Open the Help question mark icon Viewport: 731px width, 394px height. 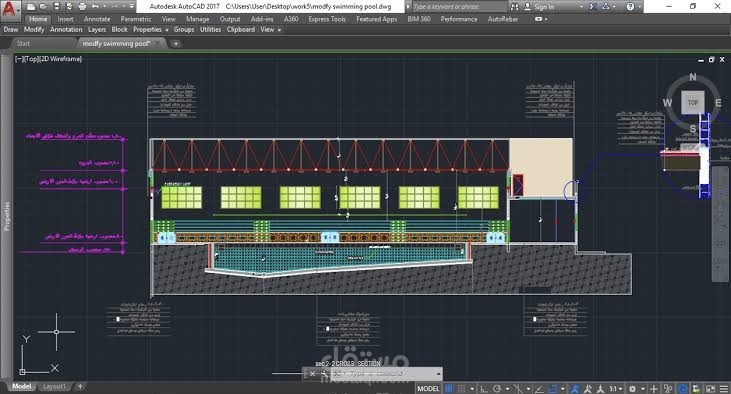[x=630, y=7]
